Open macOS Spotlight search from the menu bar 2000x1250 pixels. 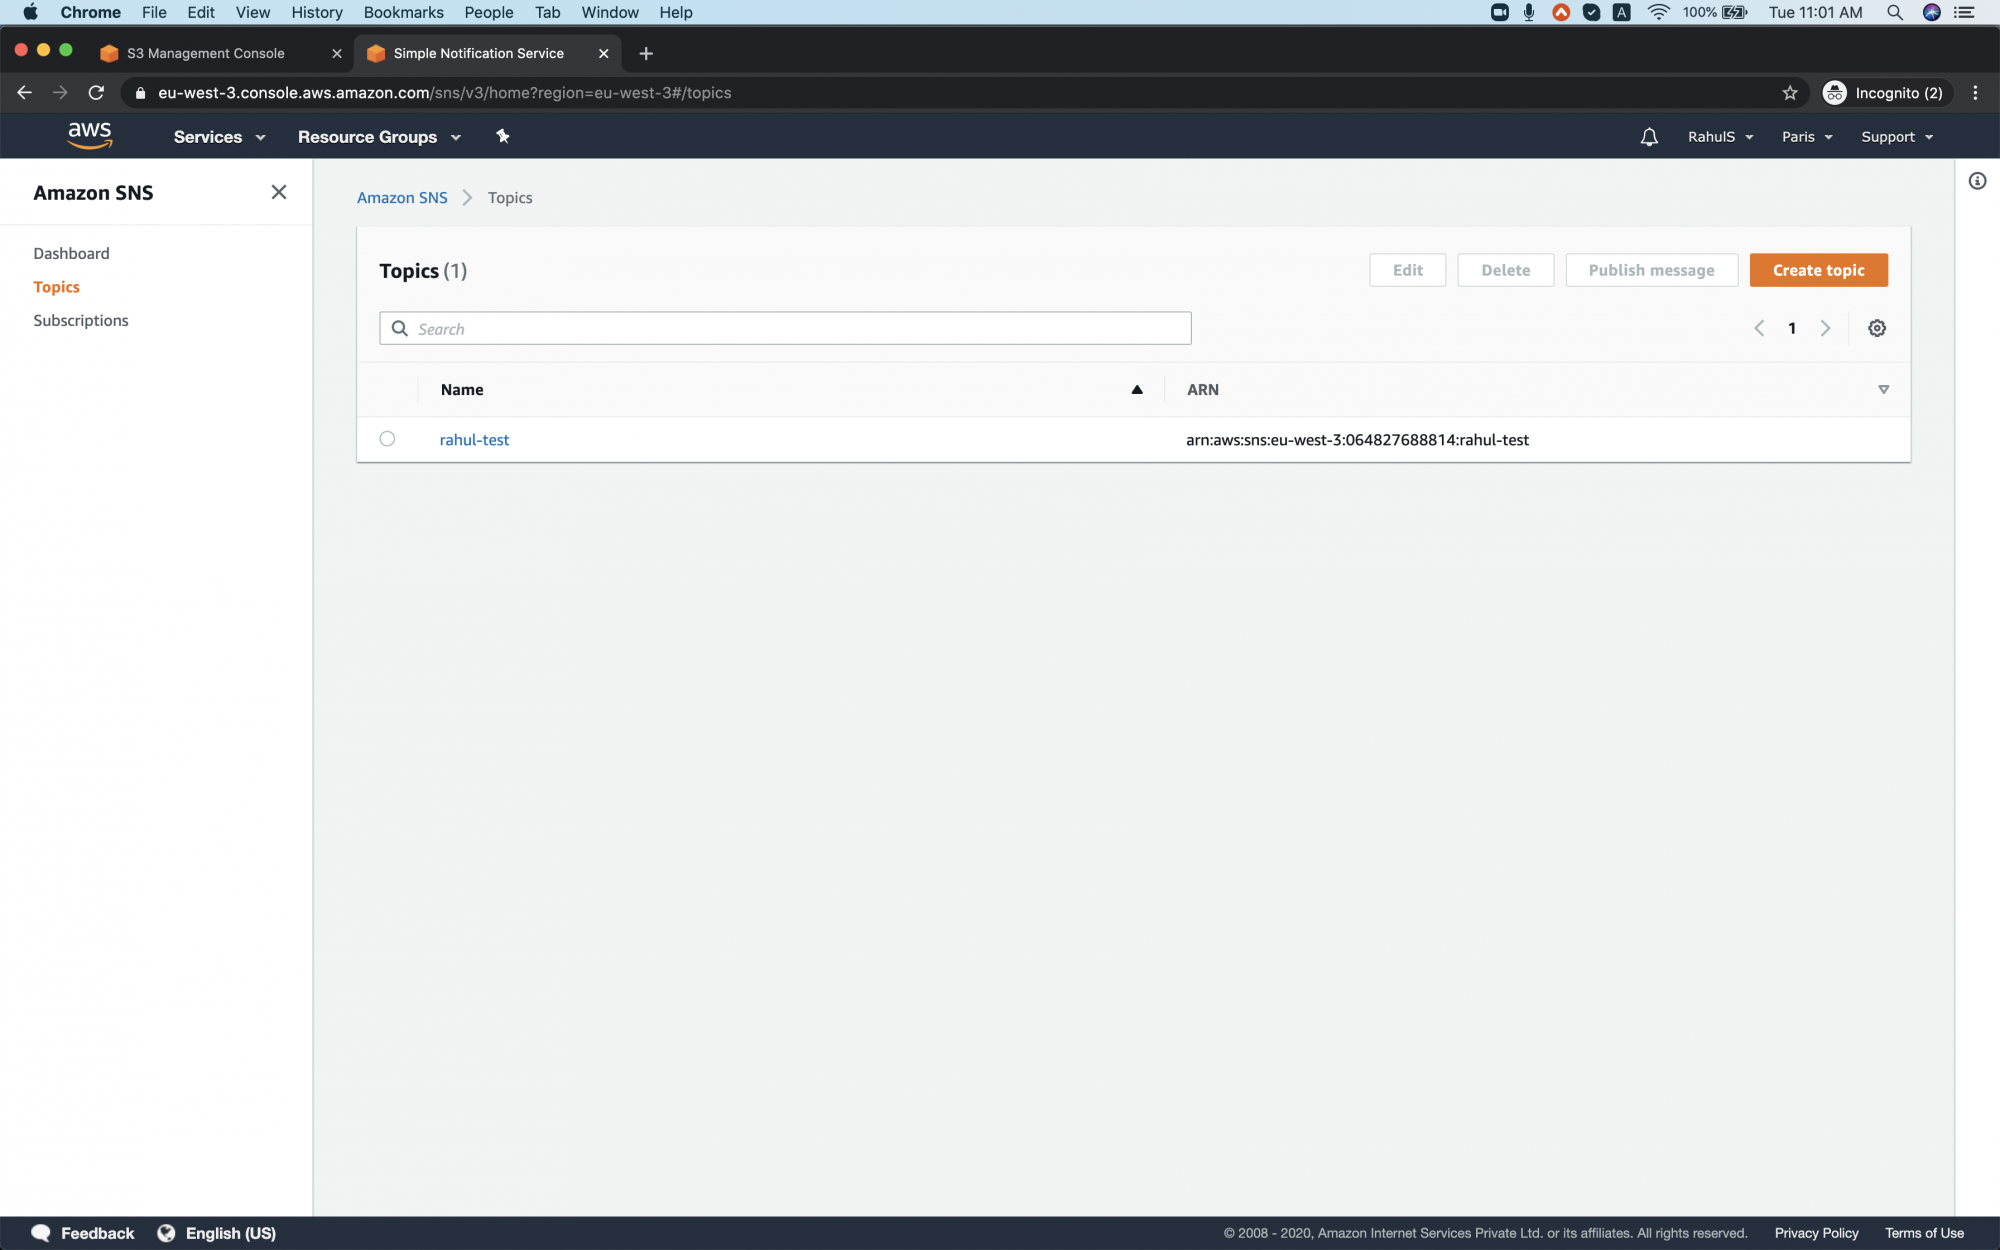point(1895,13)
